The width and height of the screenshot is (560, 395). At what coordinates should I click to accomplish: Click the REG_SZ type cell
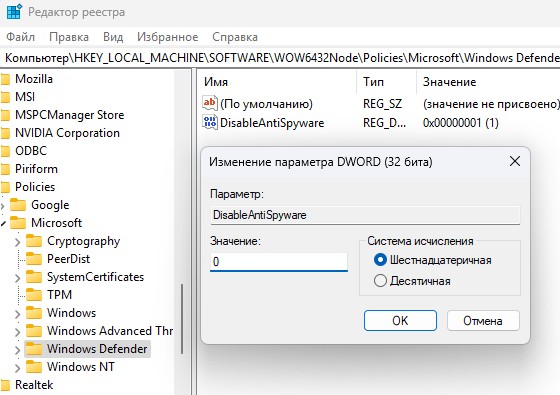382,104
